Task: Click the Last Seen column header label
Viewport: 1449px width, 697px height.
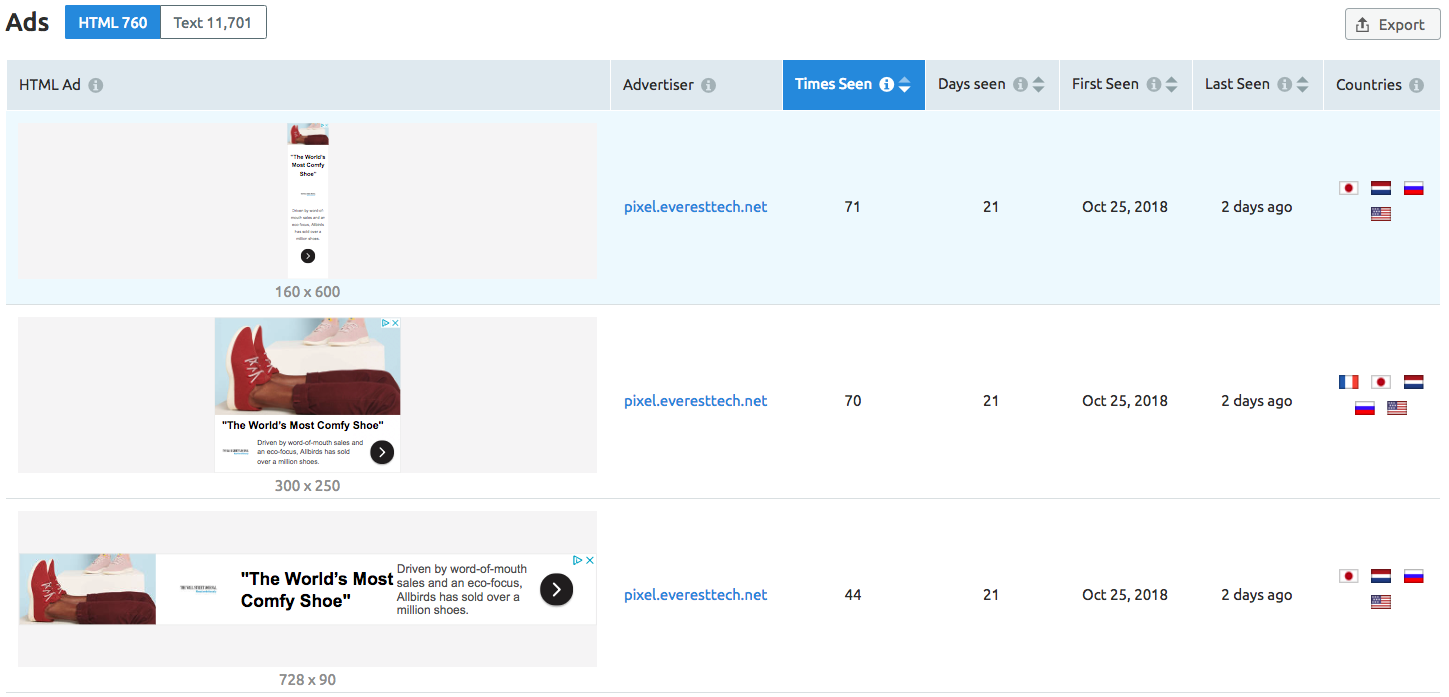Action: (x=1238, y=85)
